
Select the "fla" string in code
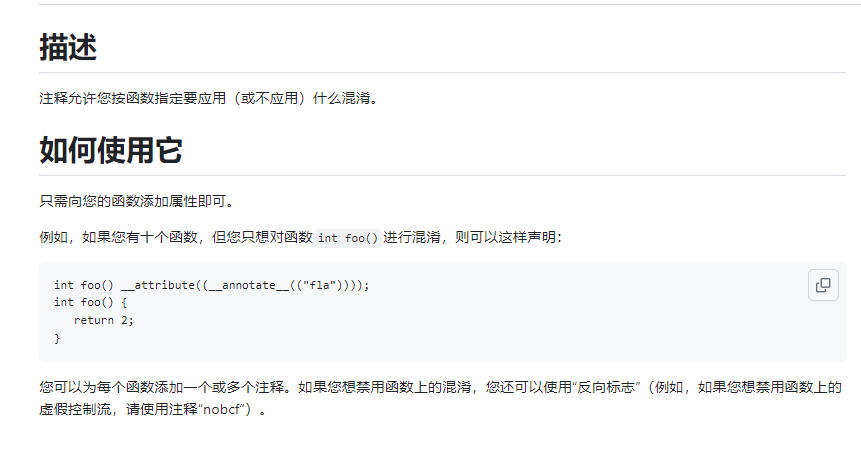pyautogui.click(x=319, y=285)
